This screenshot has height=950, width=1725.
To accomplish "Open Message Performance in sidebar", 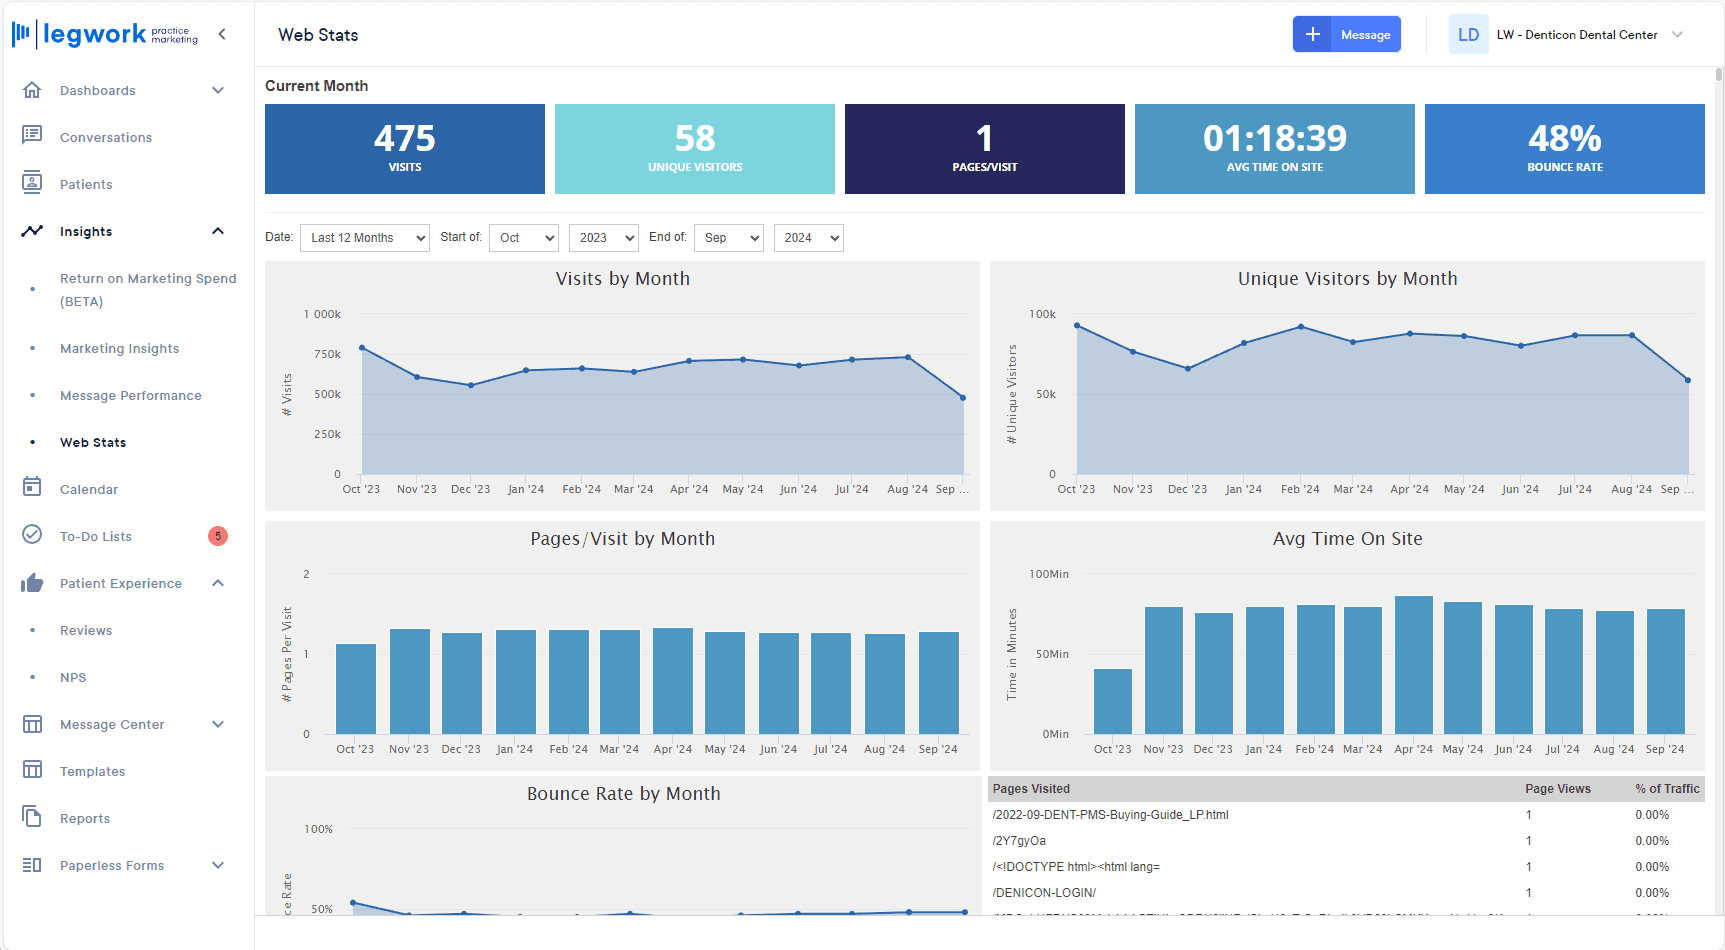I will click(130, 395).
